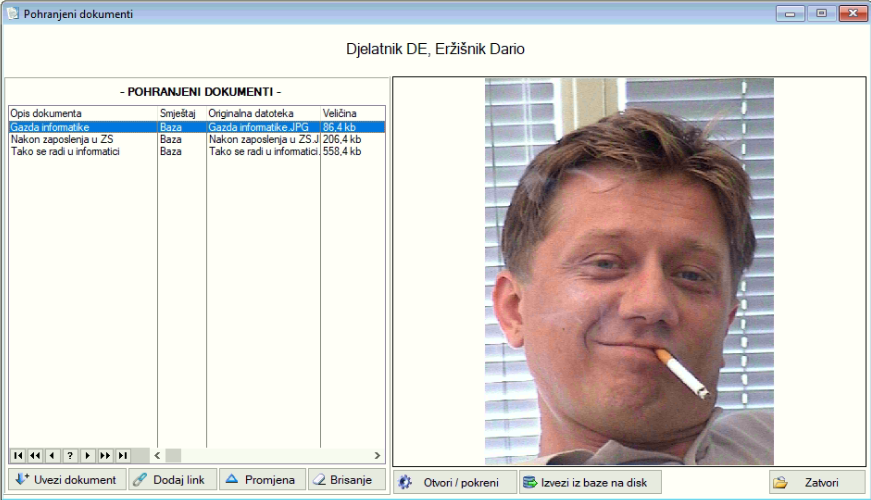Click Veličina column header
This screenshot has height=500, width=871.
353,113
